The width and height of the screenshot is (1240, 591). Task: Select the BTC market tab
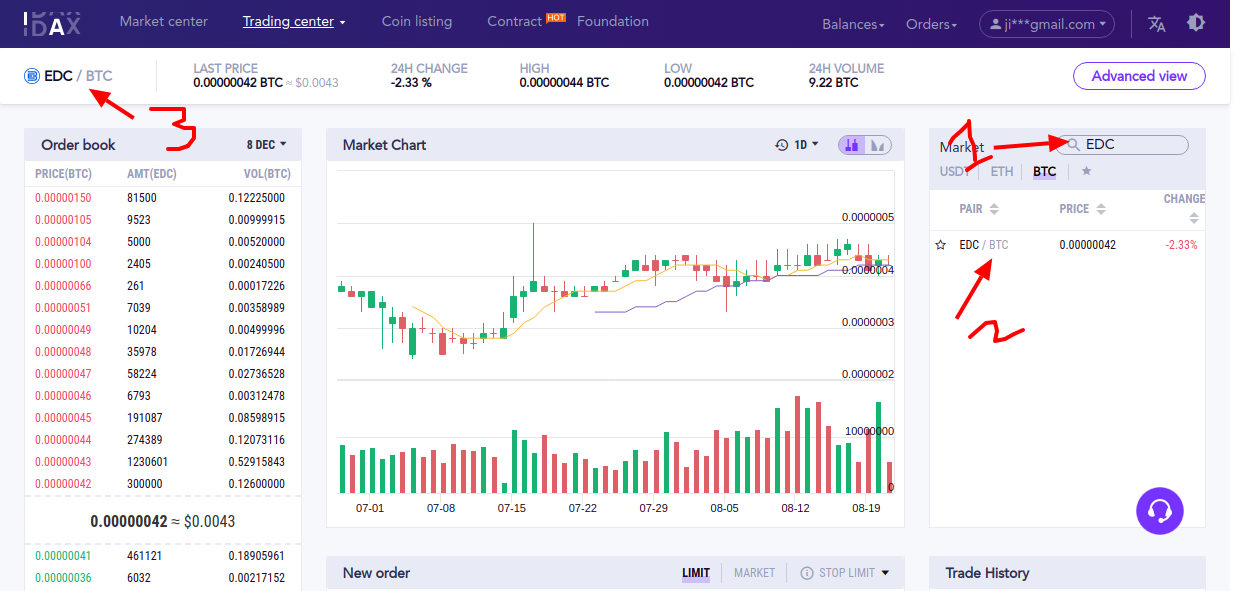click(1045, 172)
